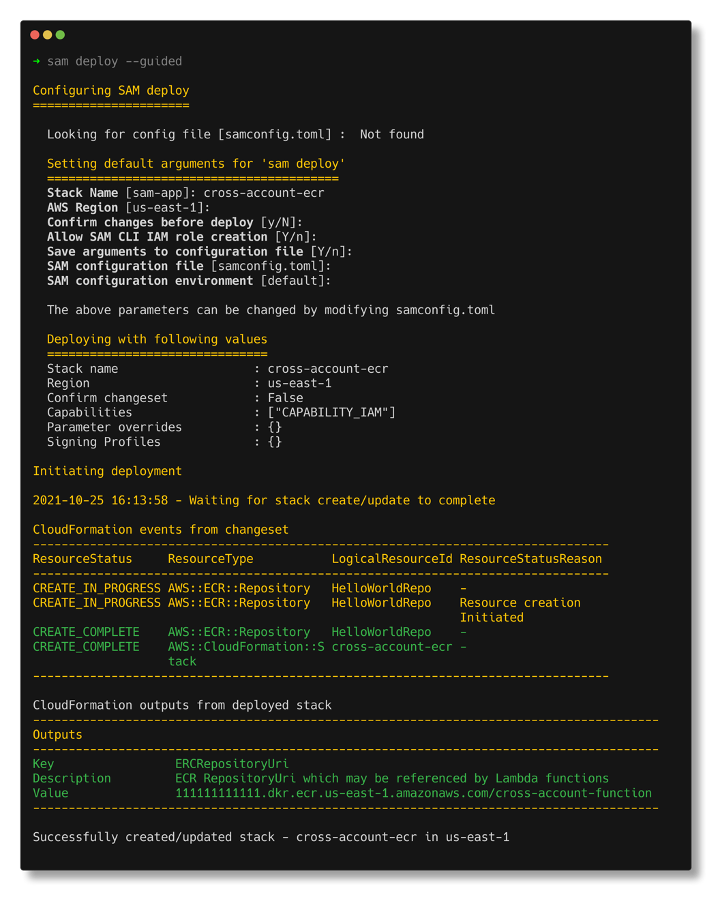Click the ECR repository URI output value
This screenshot has height=899, width=720.
point(413,793)
